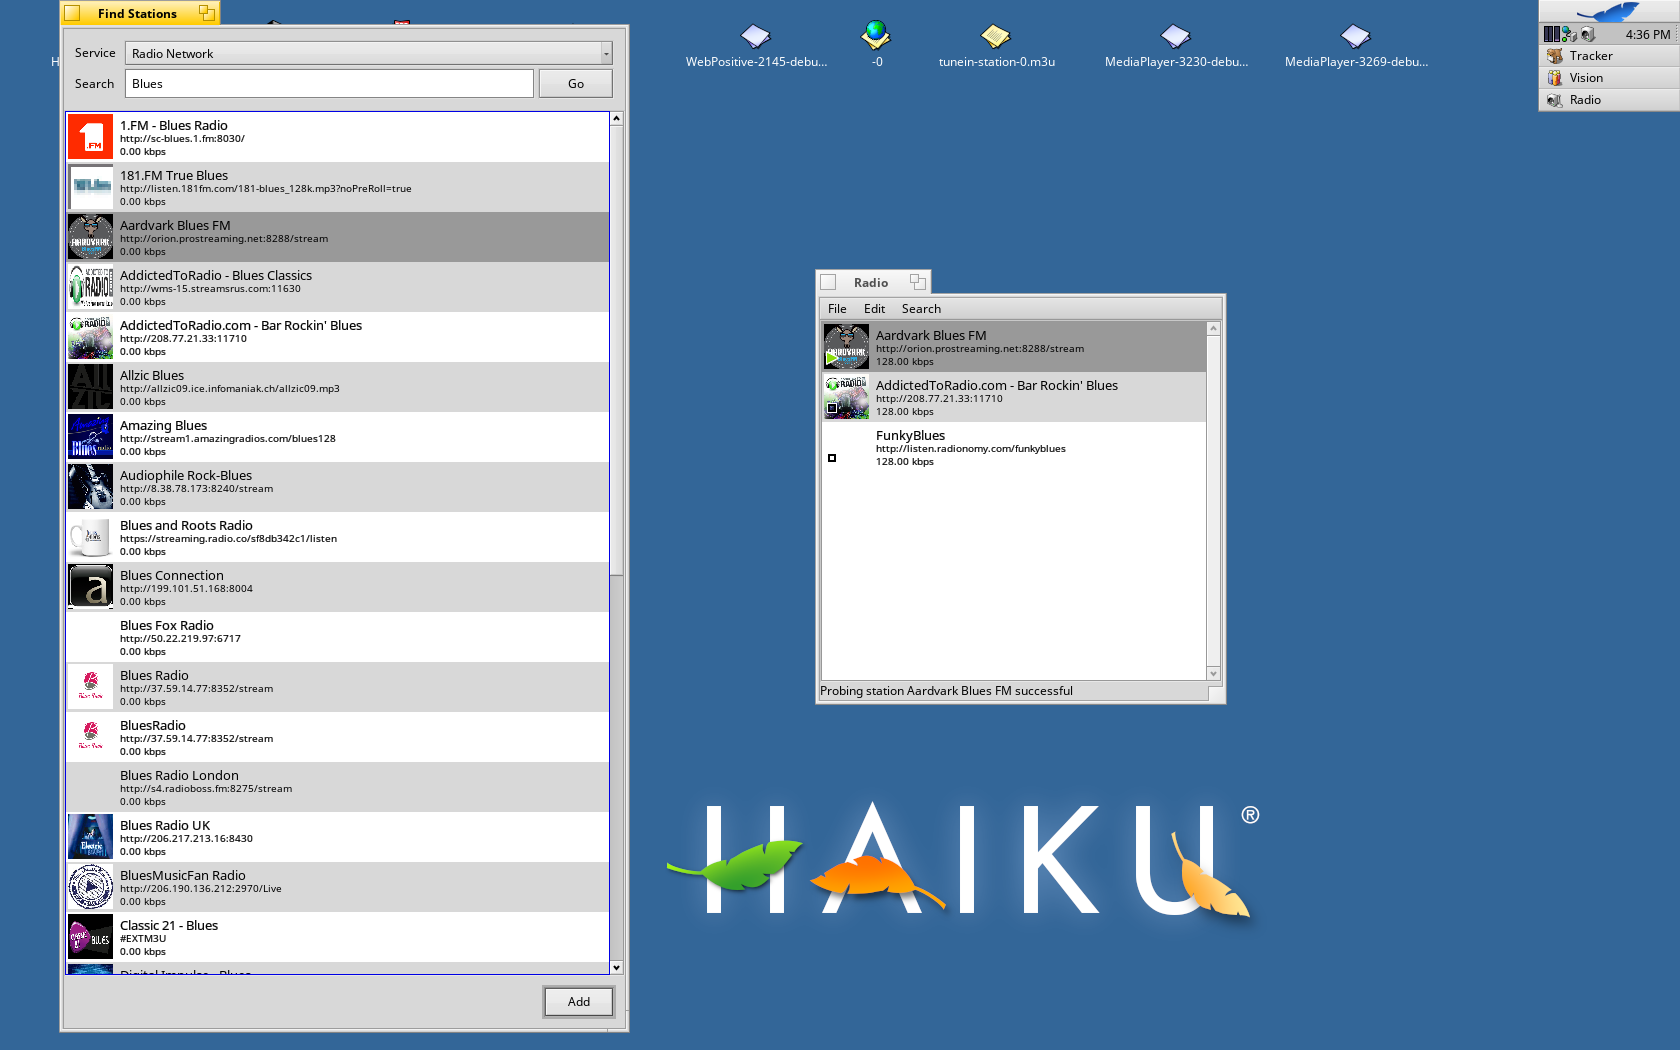This screenshot has height=1050, width=1680.
Task: Click the Add button in Find Stations
Action: [x=578, y=1001]
